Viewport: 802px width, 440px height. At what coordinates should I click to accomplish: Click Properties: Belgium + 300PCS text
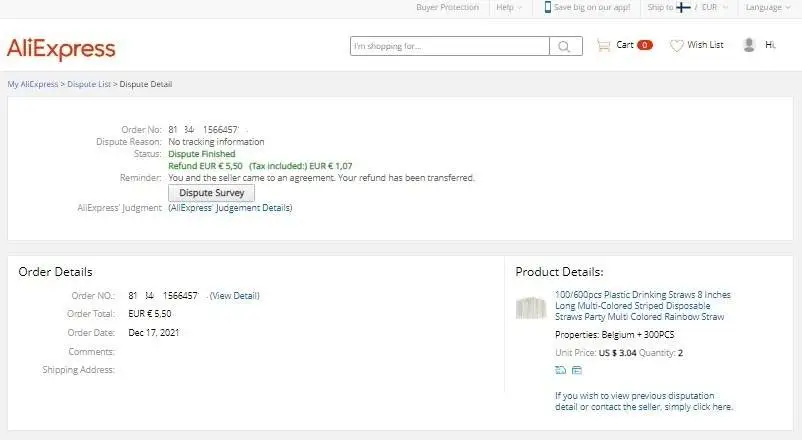pyautogui.click(x=615, y=335)
